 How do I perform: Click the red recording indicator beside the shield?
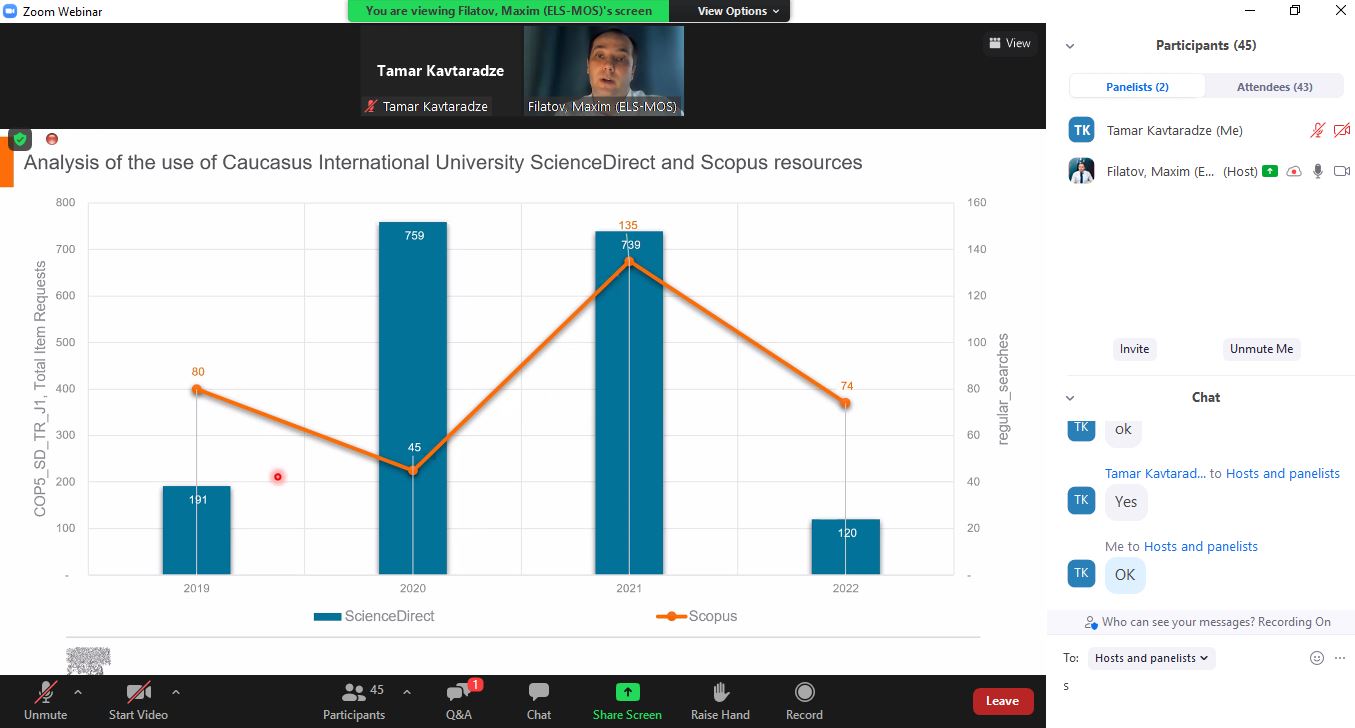52,139
